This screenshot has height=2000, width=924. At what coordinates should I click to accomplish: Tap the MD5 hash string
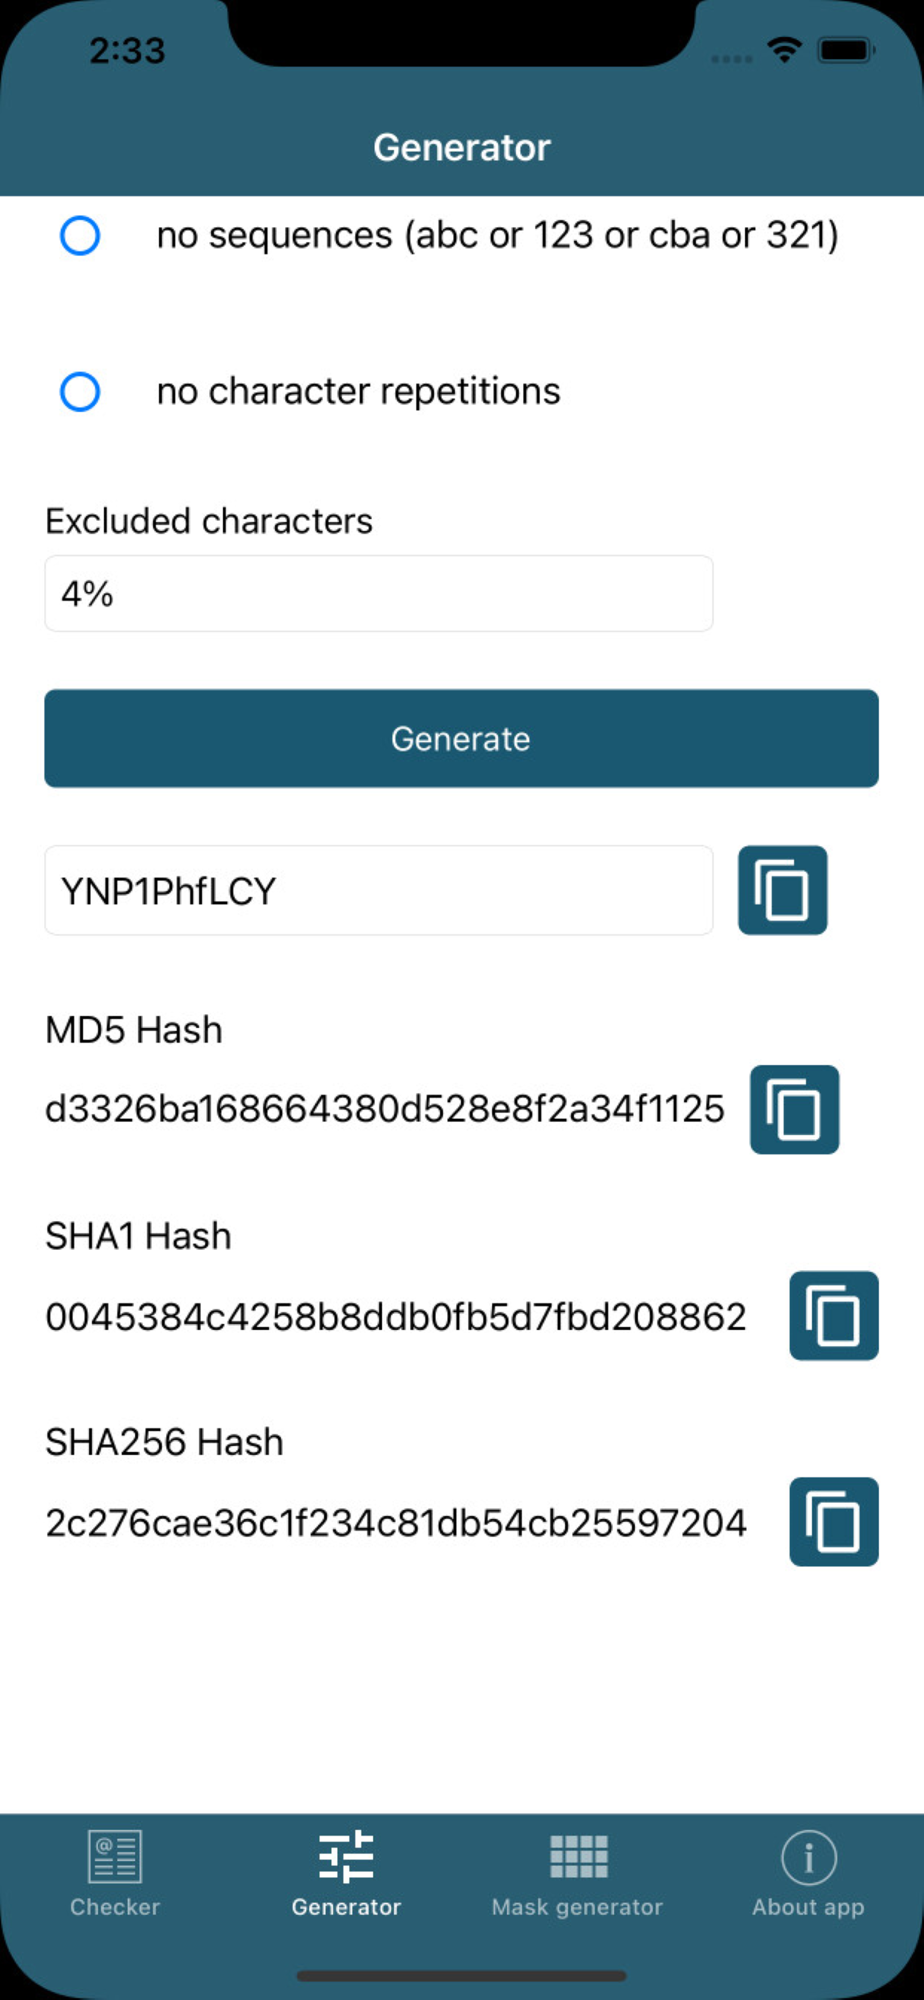(385, 1109)
